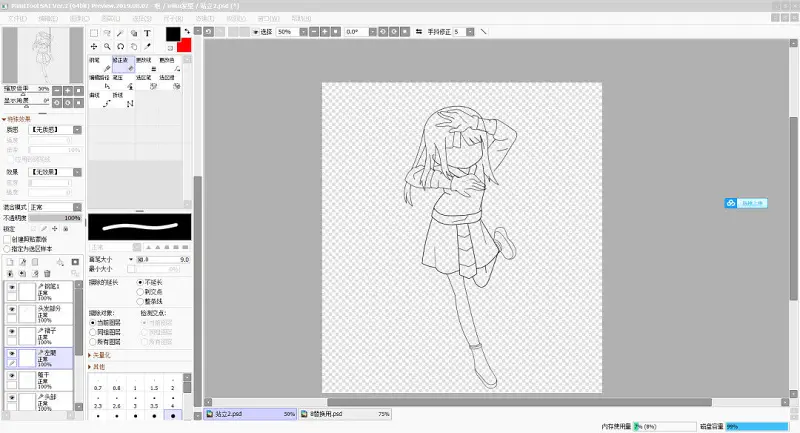Delete the layer with trash icon
Image resolution: width=800 pixels, height=433 pixels.
click(47, 274)
